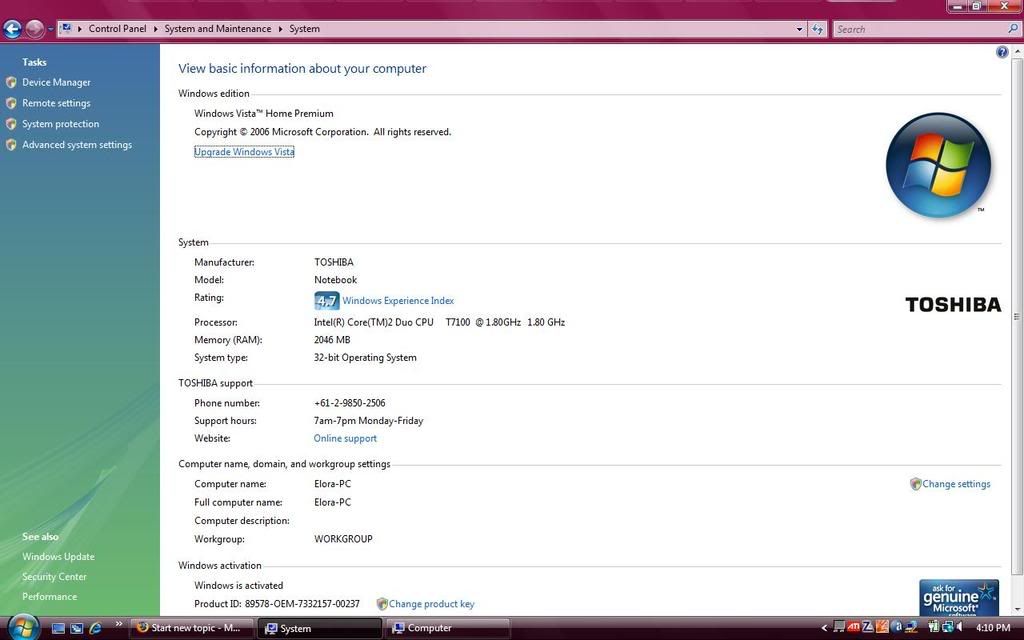Click the phone number +61-2-9850-2506

(x=349, y=403)
